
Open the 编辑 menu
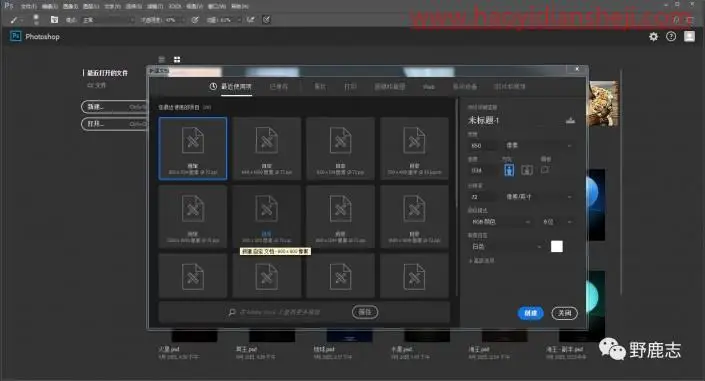click(49, 6)
